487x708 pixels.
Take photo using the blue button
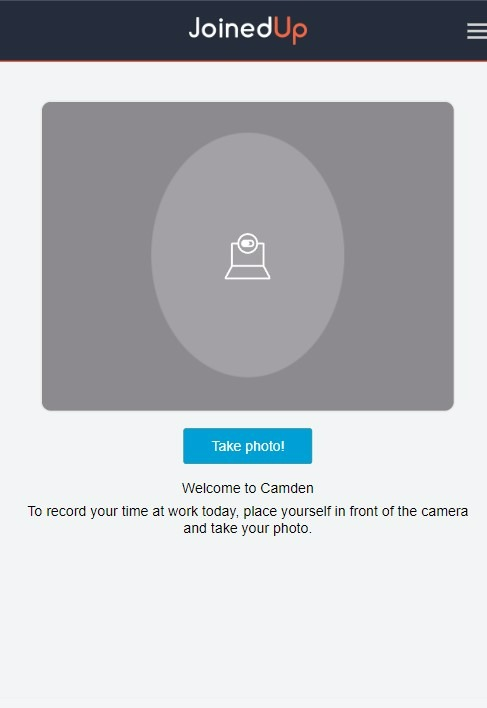click(247, 446)
